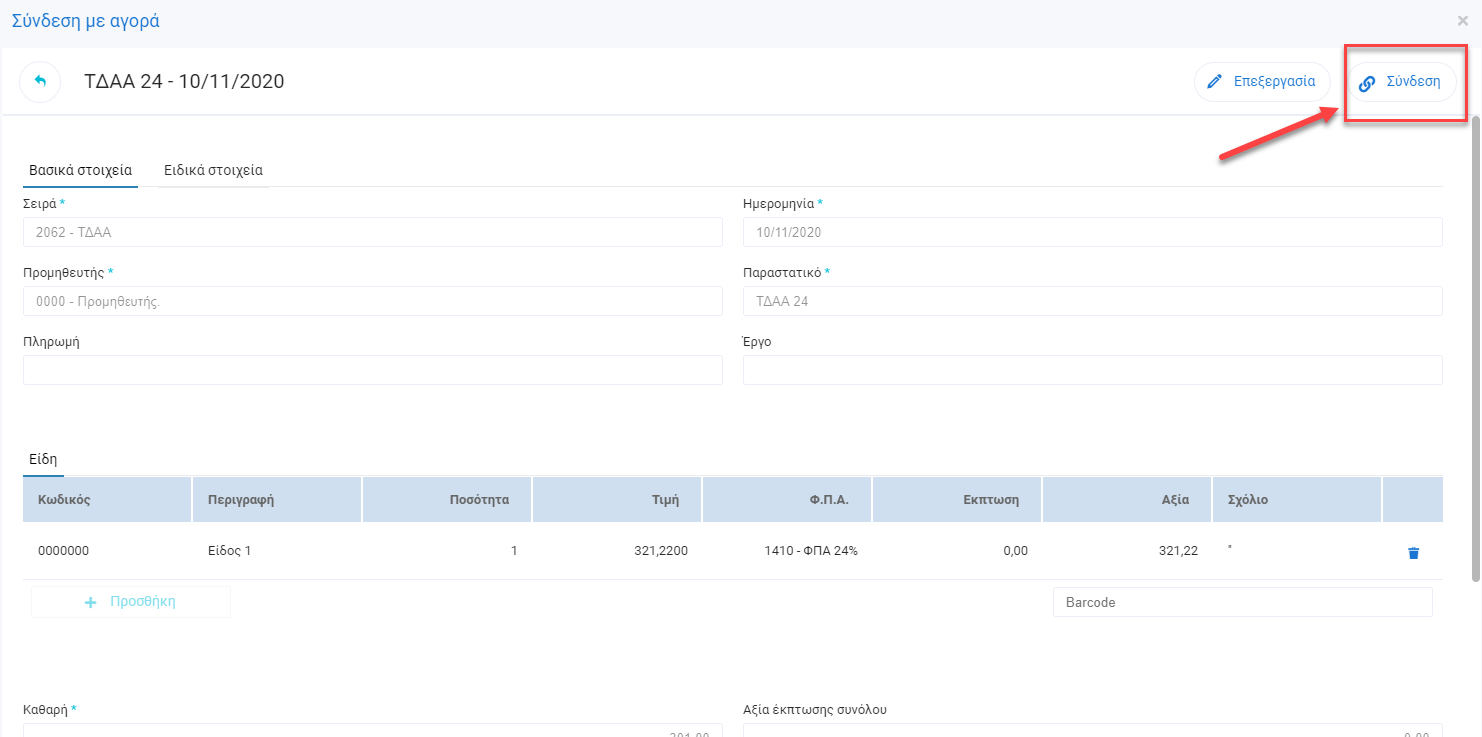Image resolution: width=1482 pixels, height=737 pixels.
Task: Open the Σειρά field dropdown
Action: [x=372, y=232]
